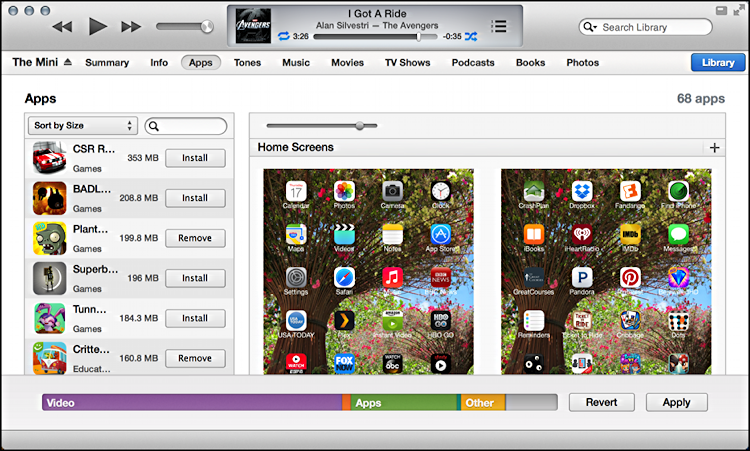Select the Clock app icon
Screen dimensions: 750x451
click(x=441, y=191)
